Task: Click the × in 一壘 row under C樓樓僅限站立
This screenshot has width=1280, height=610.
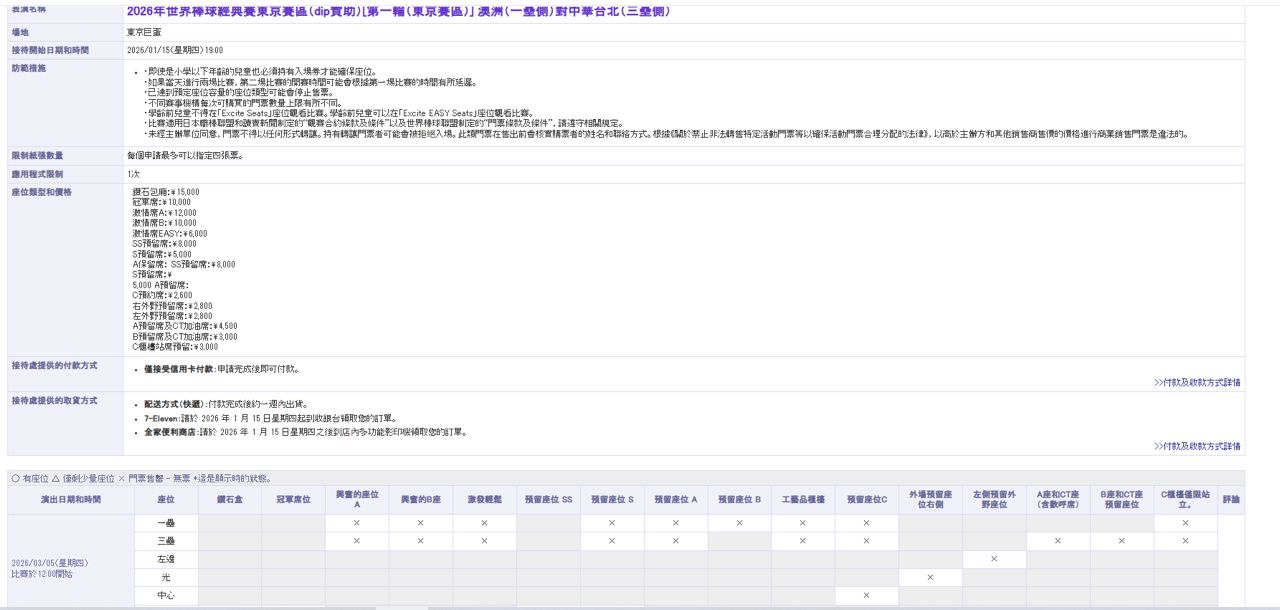Action: [x=1185, y=523]
